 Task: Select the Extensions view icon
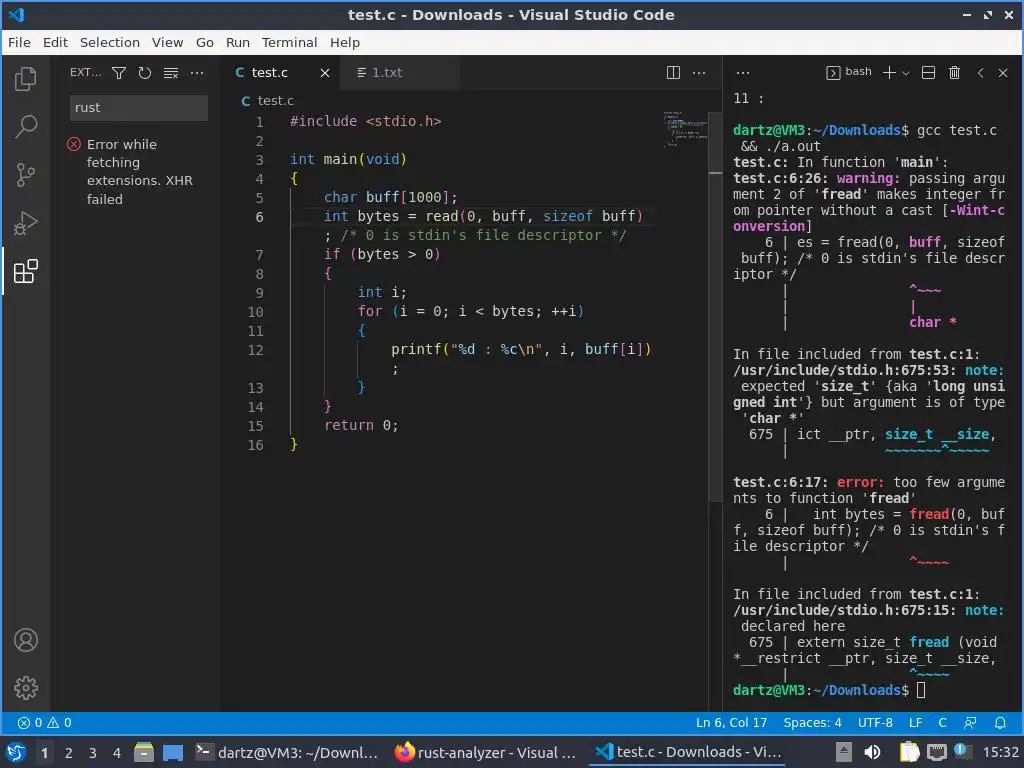(25, 271)
